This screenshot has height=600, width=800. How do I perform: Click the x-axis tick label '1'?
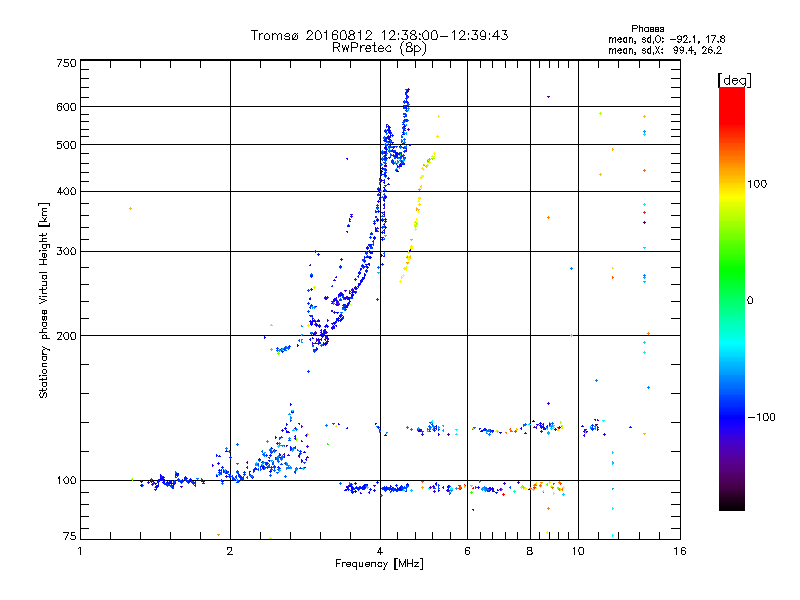[80, 551]
